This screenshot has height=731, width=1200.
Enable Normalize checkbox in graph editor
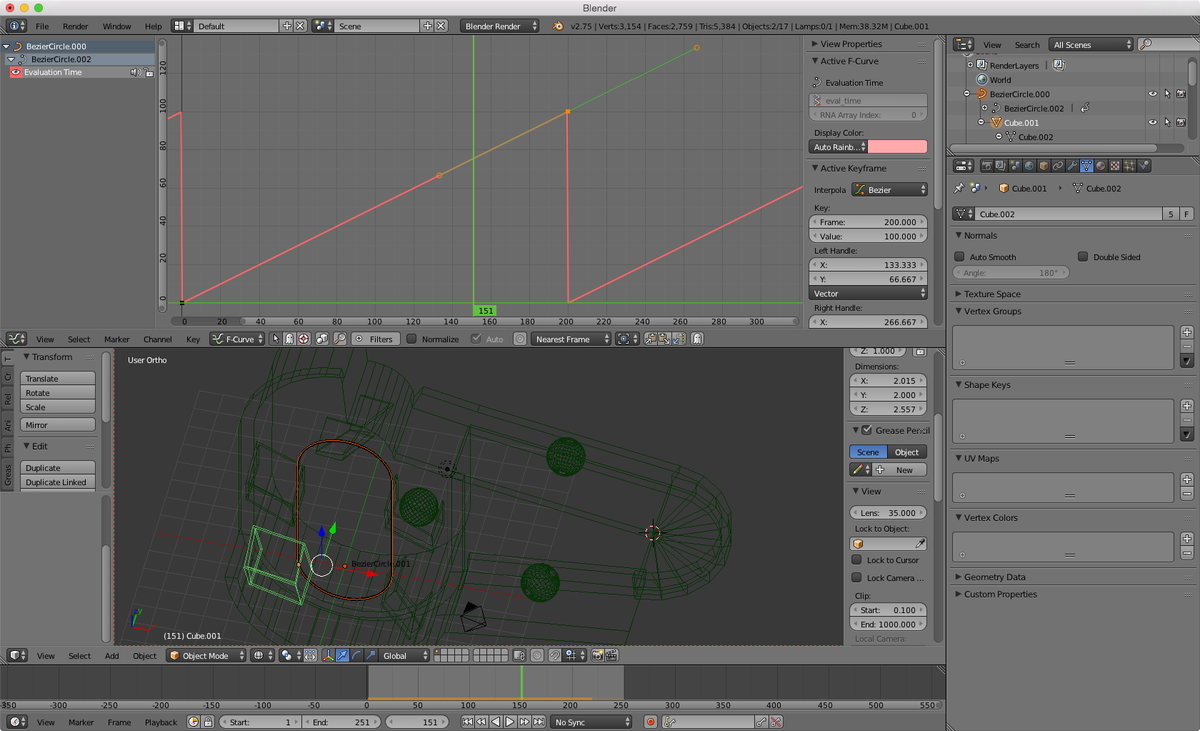pyautogui.click(x=411, y=339)
